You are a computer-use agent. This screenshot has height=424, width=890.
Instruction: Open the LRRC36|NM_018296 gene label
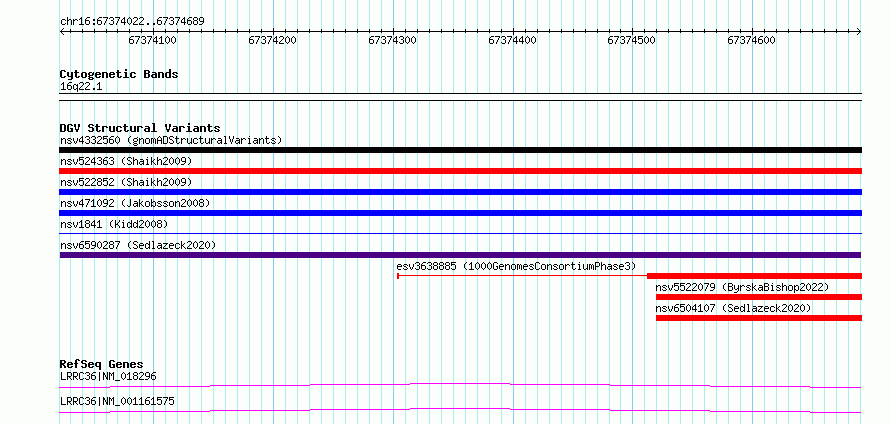coord(108,376)
